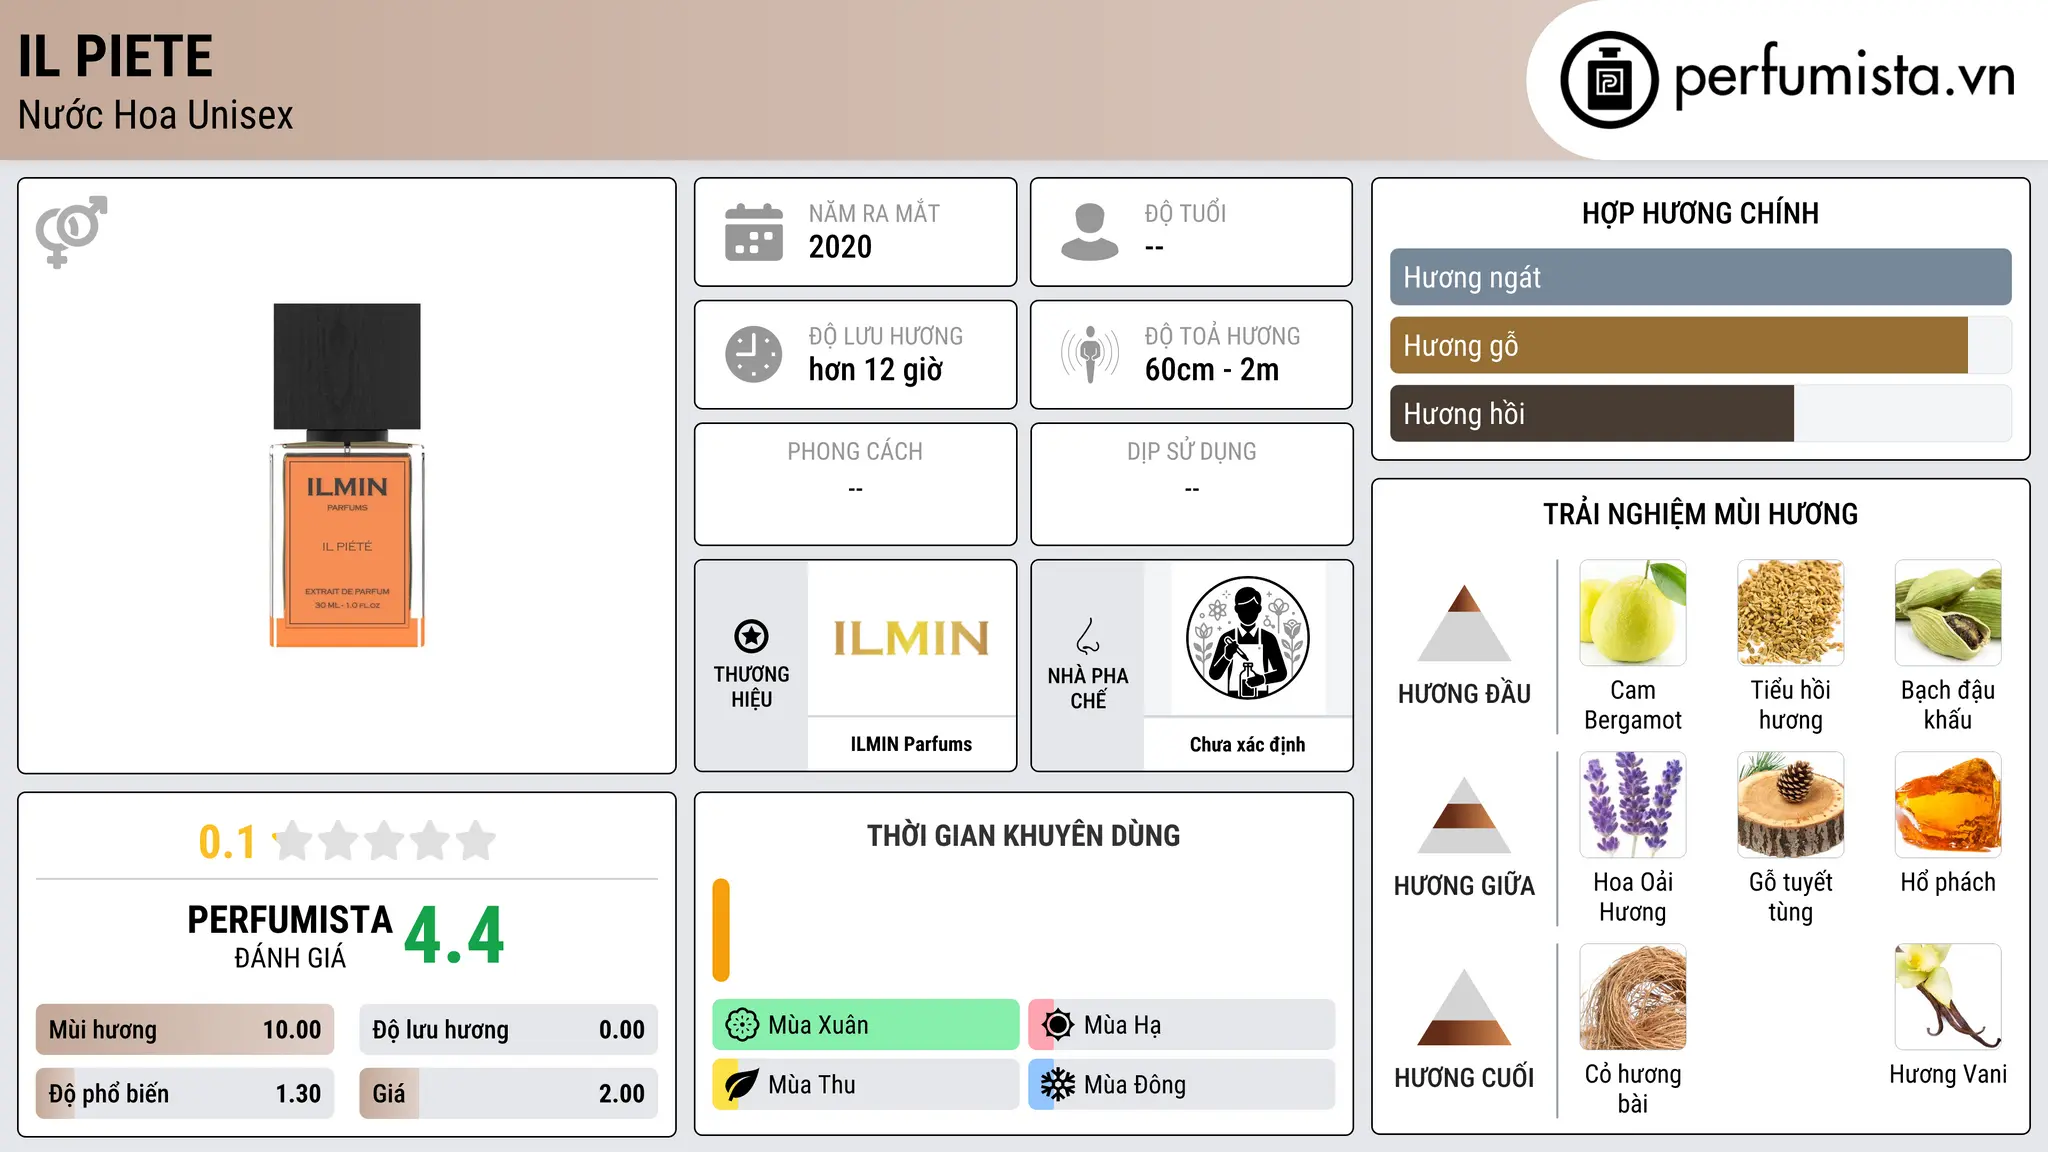The width and height of the screenshot is (2048, 1152).
Task: Click the Độ lưu hương 0.00 score bar
Action: pos(508,1030)
